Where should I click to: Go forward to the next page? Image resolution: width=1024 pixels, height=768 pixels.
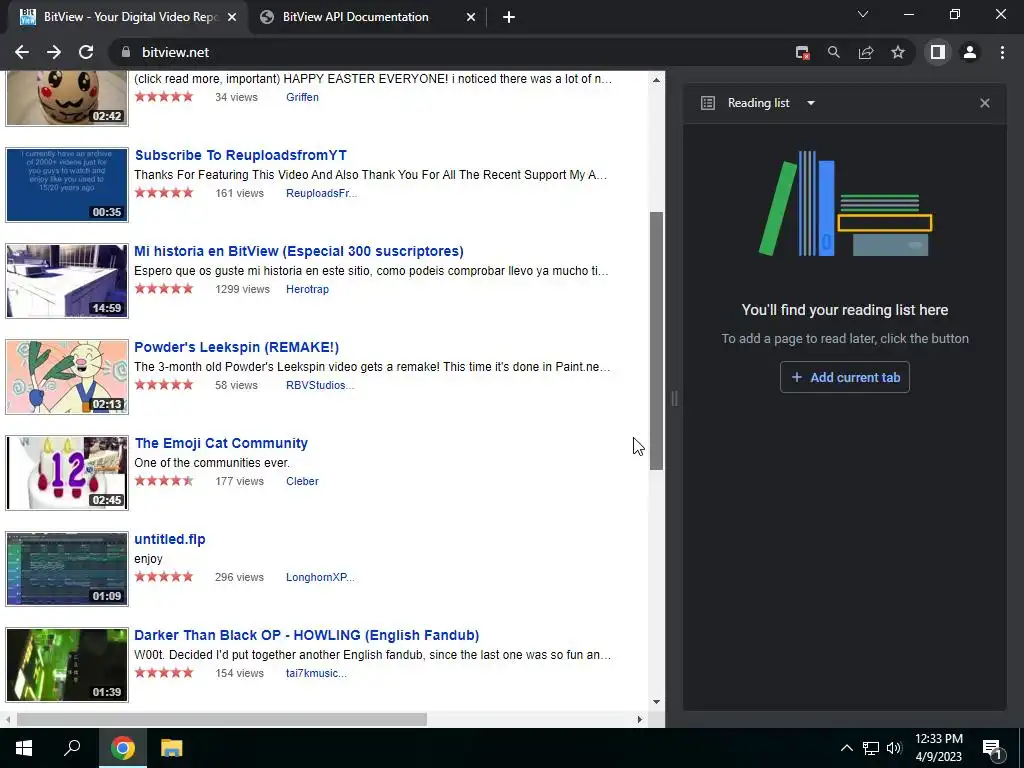[x=54, y=52]
